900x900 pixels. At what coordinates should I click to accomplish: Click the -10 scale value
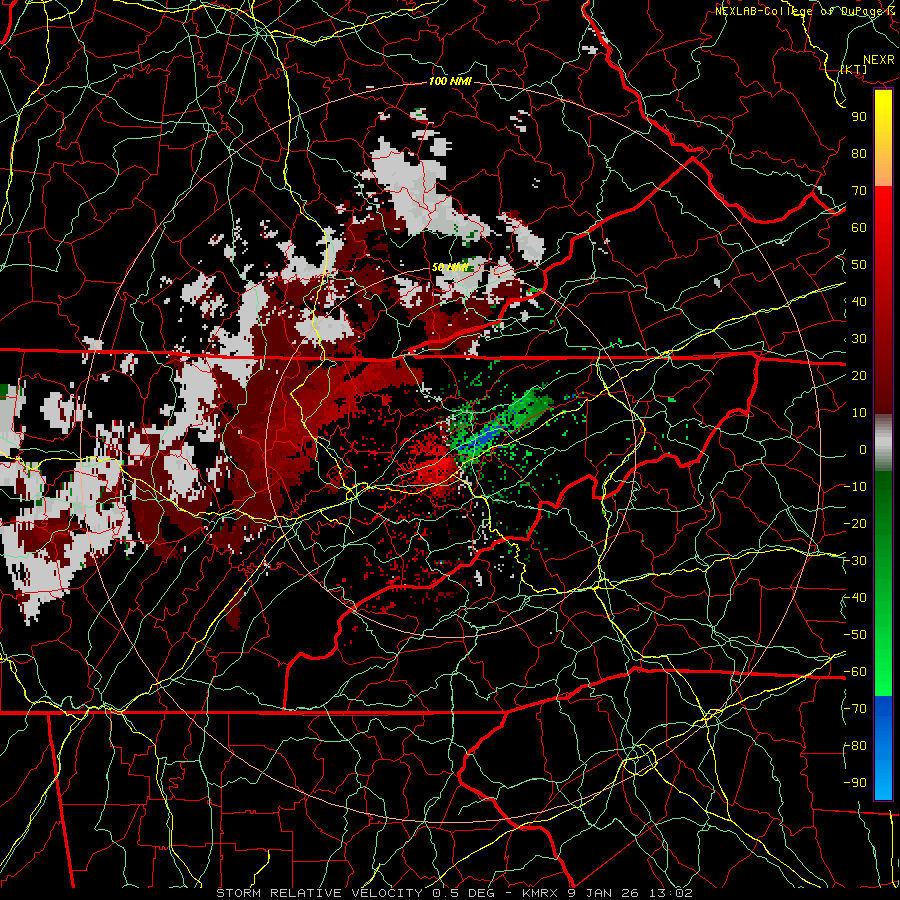tap(855, 487)
